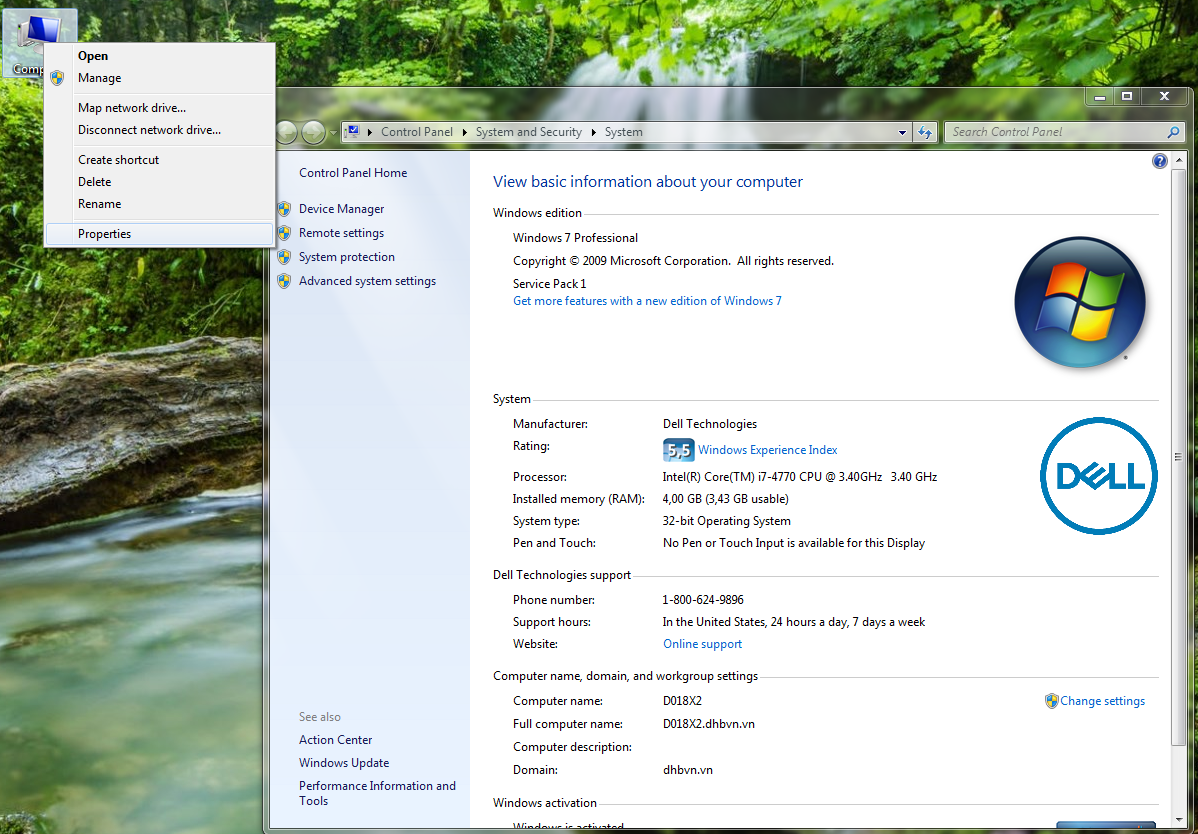Click the 4,00 GB installed memory value

point(726,499)
